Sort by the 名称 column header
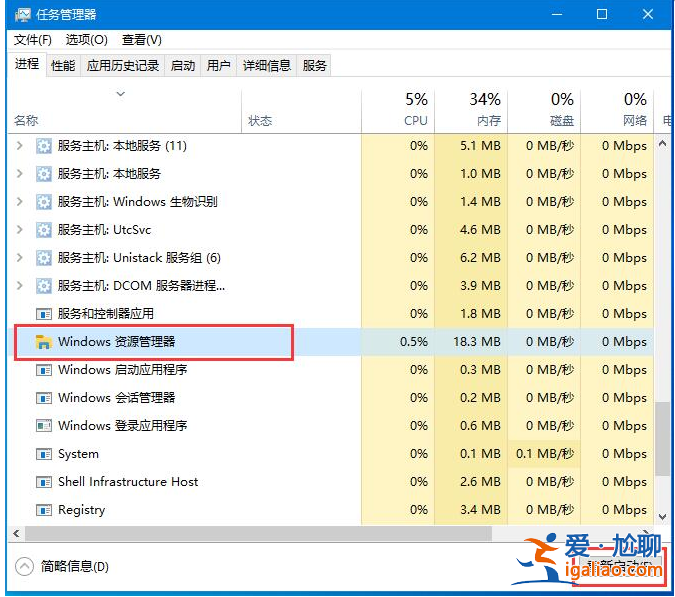This screenshot has width=675, height=597. 125,111
